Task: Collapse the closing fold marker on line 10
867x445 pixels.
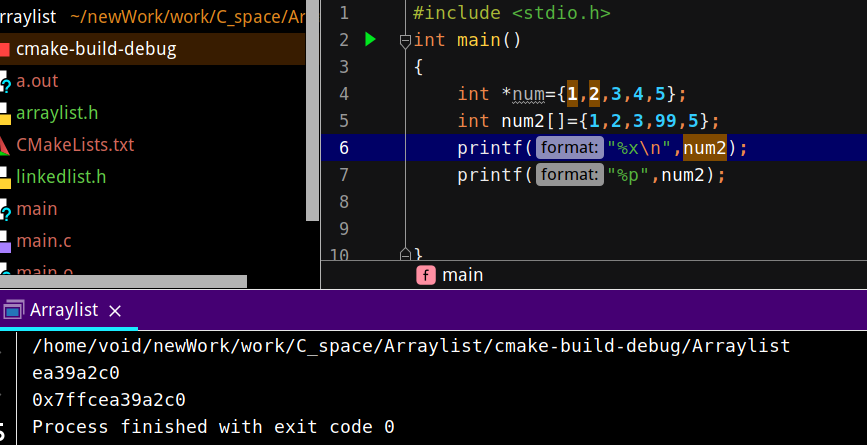Action: pyautogui.click(x=405, y=254)
